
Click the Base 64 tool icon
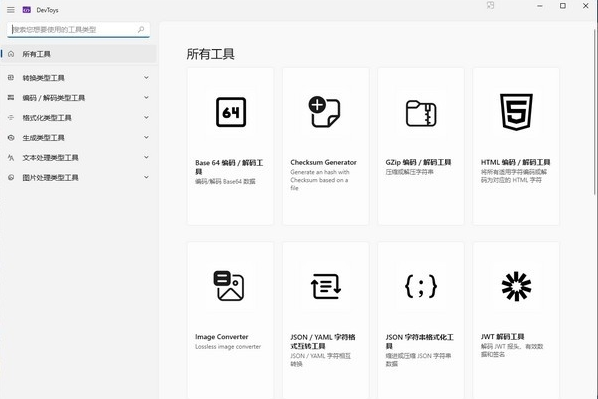coord(231,112)
